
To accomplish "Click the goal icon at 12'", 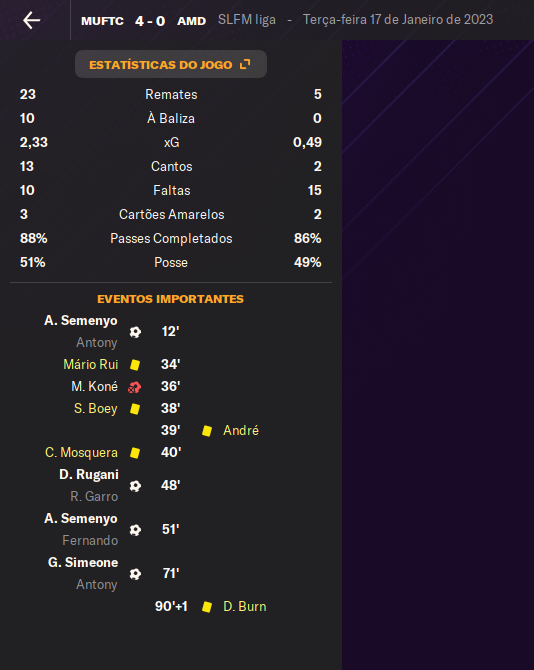I will pyautogui.click(x=135, y=332).
